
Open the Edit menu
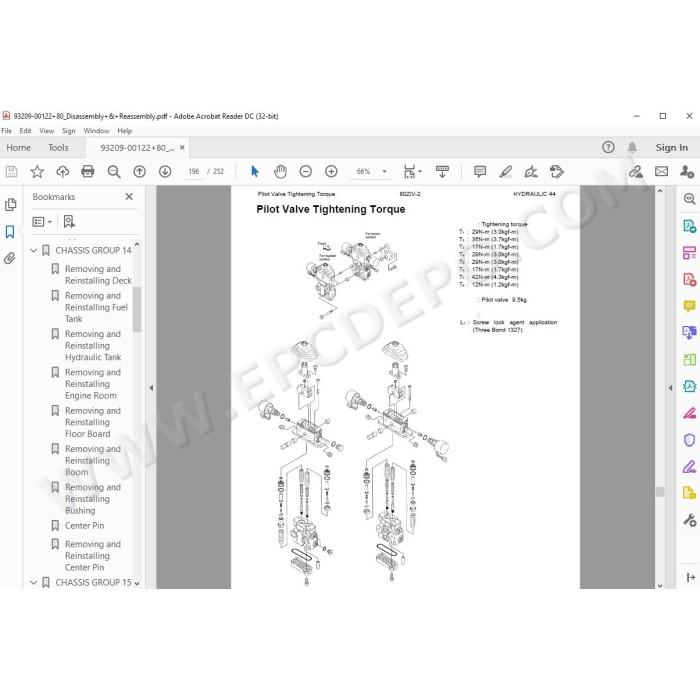(x=25, y=131)
